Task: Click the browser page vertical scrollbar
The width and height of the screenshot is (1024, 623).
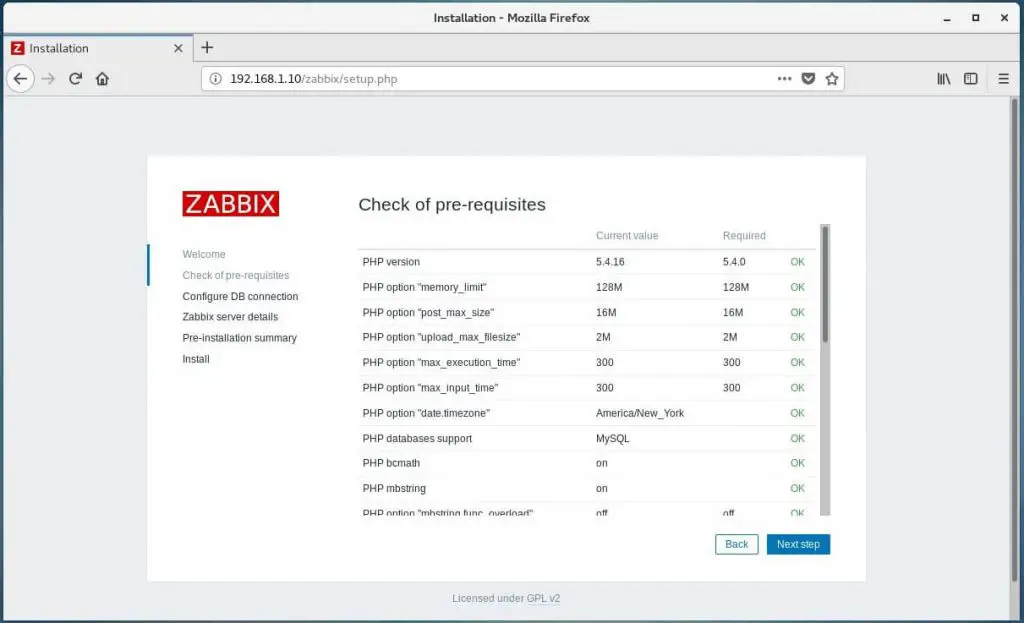Action: pos(1014,340)
